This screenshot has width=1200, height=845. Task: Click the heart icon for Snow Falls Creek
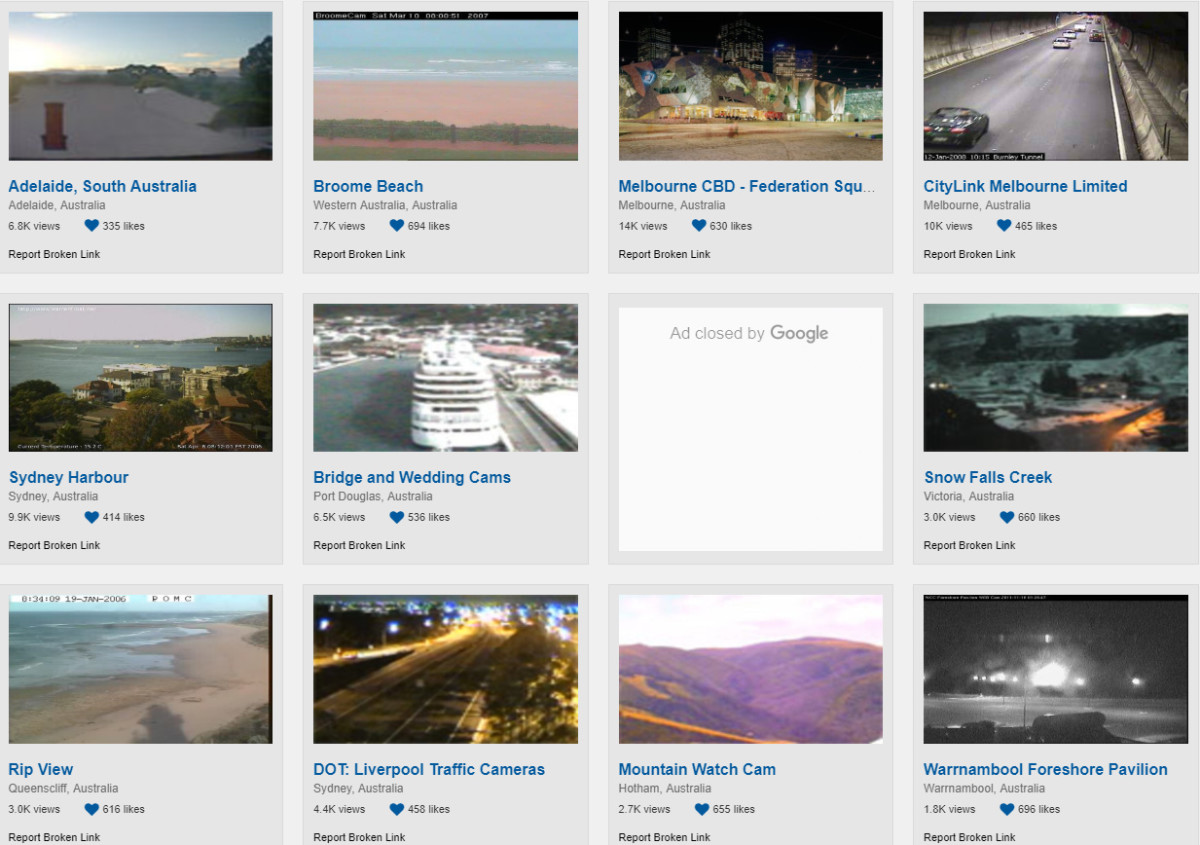point(1006,517)
